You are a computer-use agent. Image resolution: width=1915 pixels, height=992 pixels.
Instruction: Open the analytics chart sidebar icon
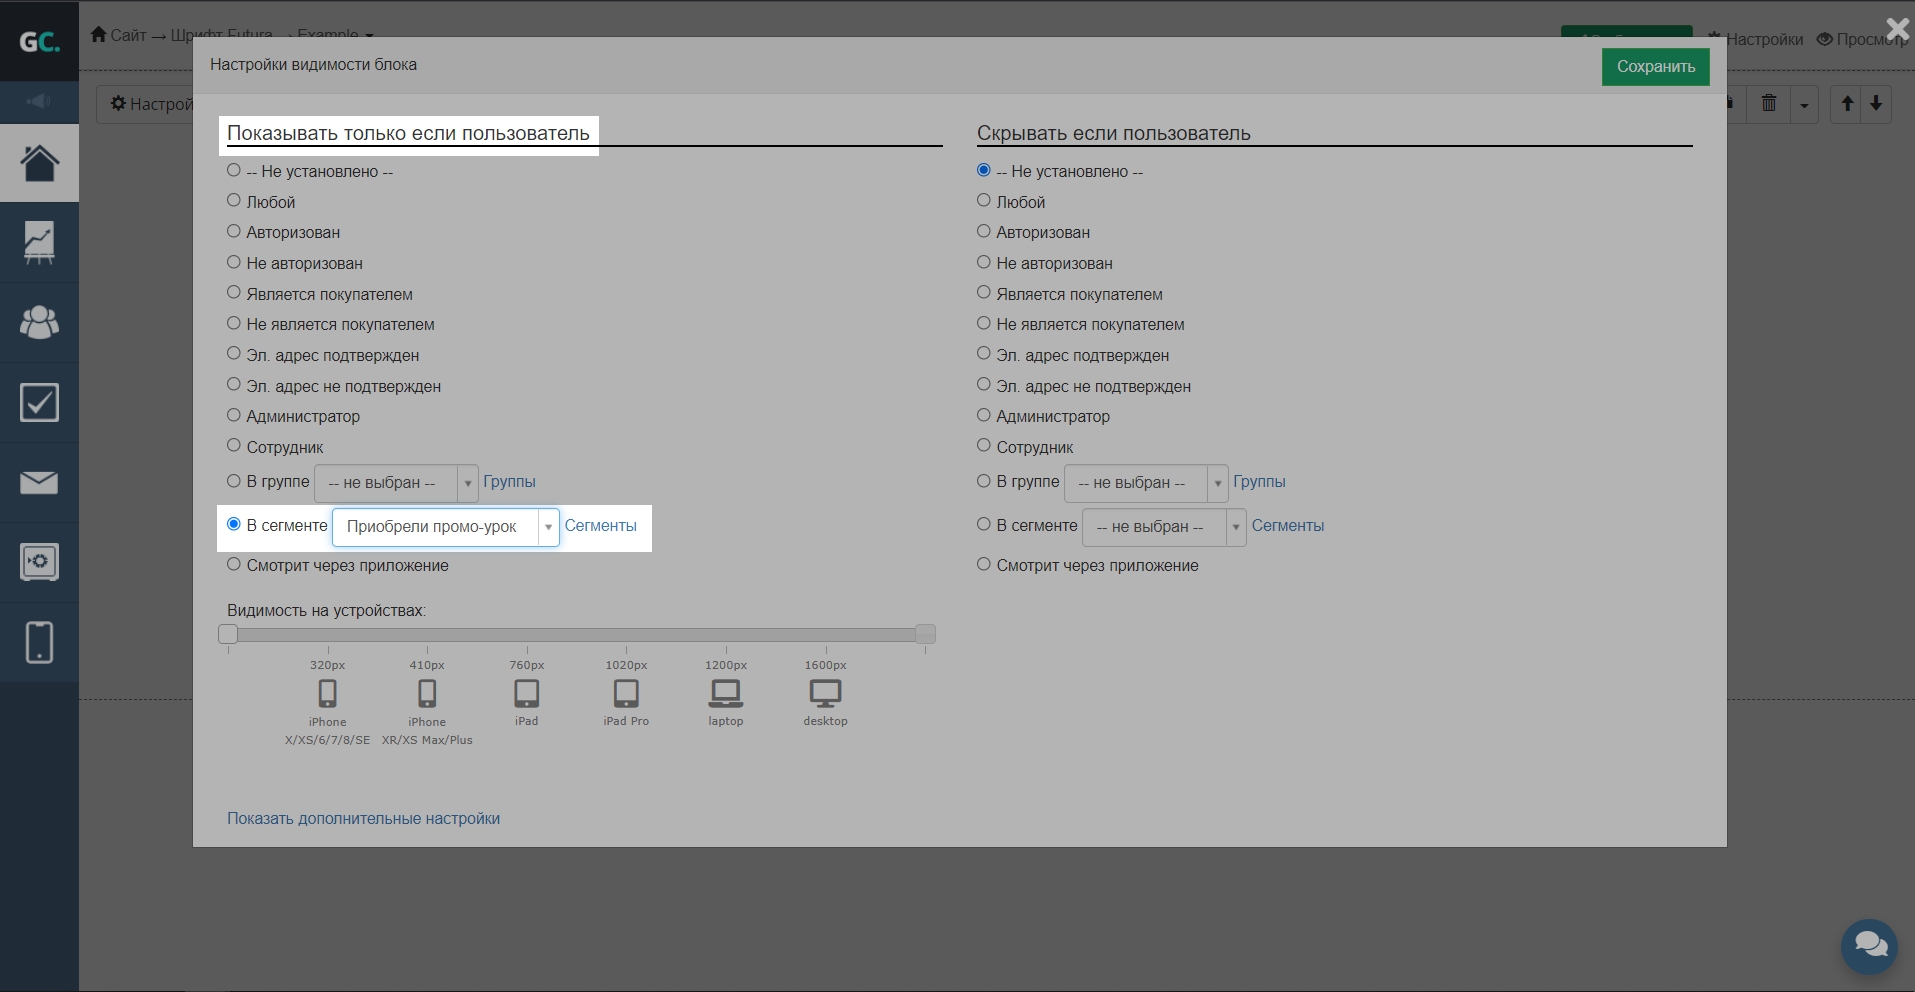39,242
